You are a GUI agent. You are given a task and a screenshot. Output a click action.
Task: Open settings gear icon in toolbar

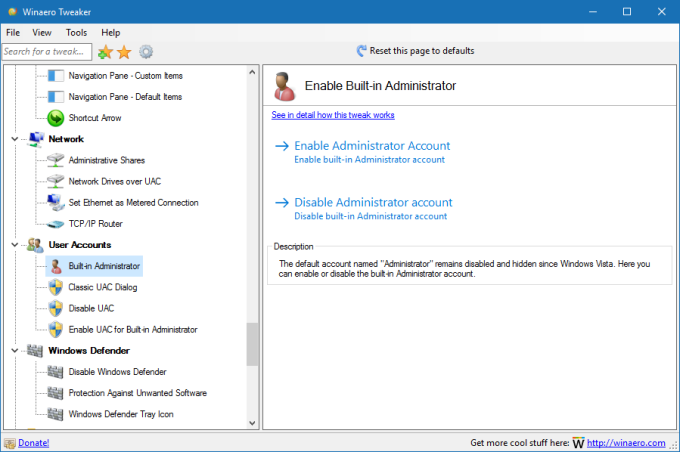pyautogui.click(x=146, y=52)
